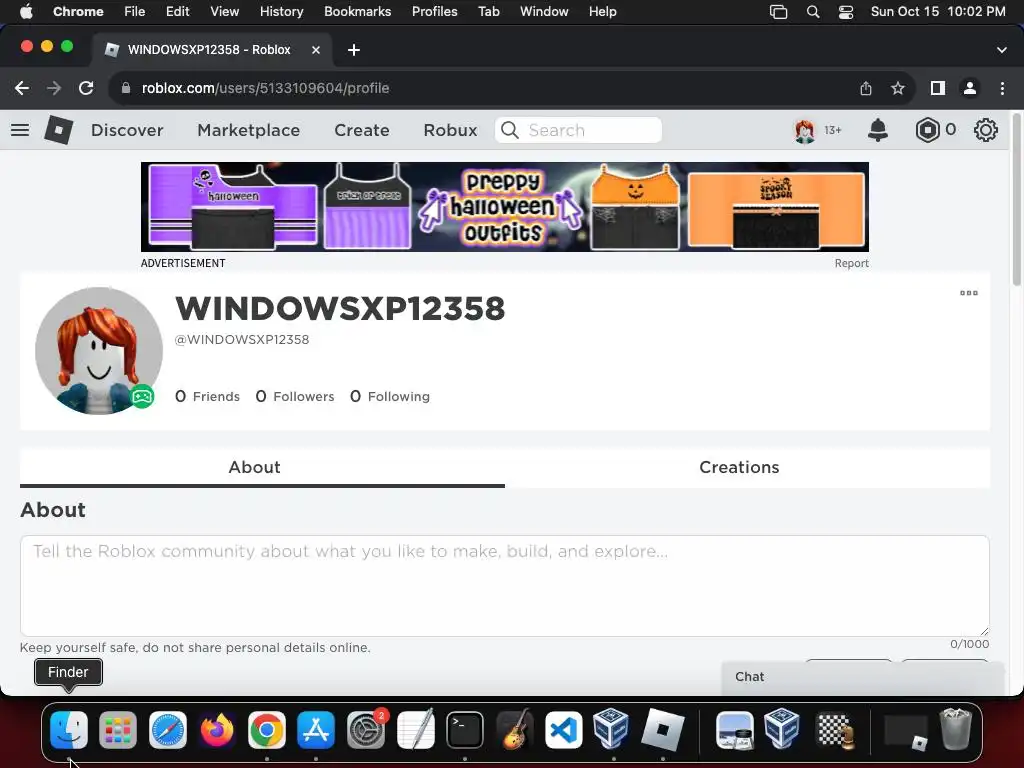This screenshot has width=1024, height=768.
Task: Open the Chrome profile avatar icon
Action: tap(970, 88)
